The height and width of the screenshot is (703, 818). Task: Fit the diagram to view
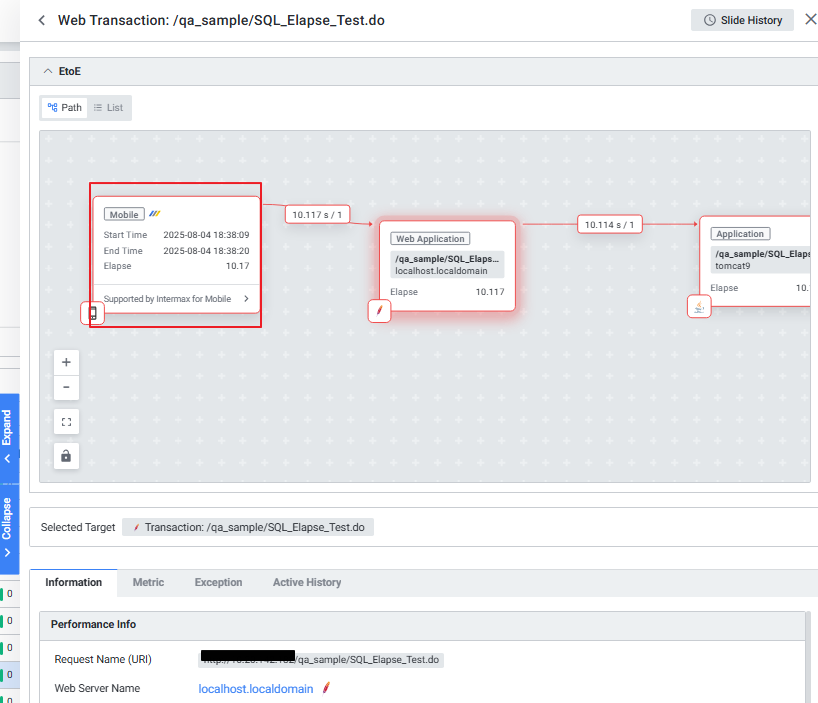(66, 422)
